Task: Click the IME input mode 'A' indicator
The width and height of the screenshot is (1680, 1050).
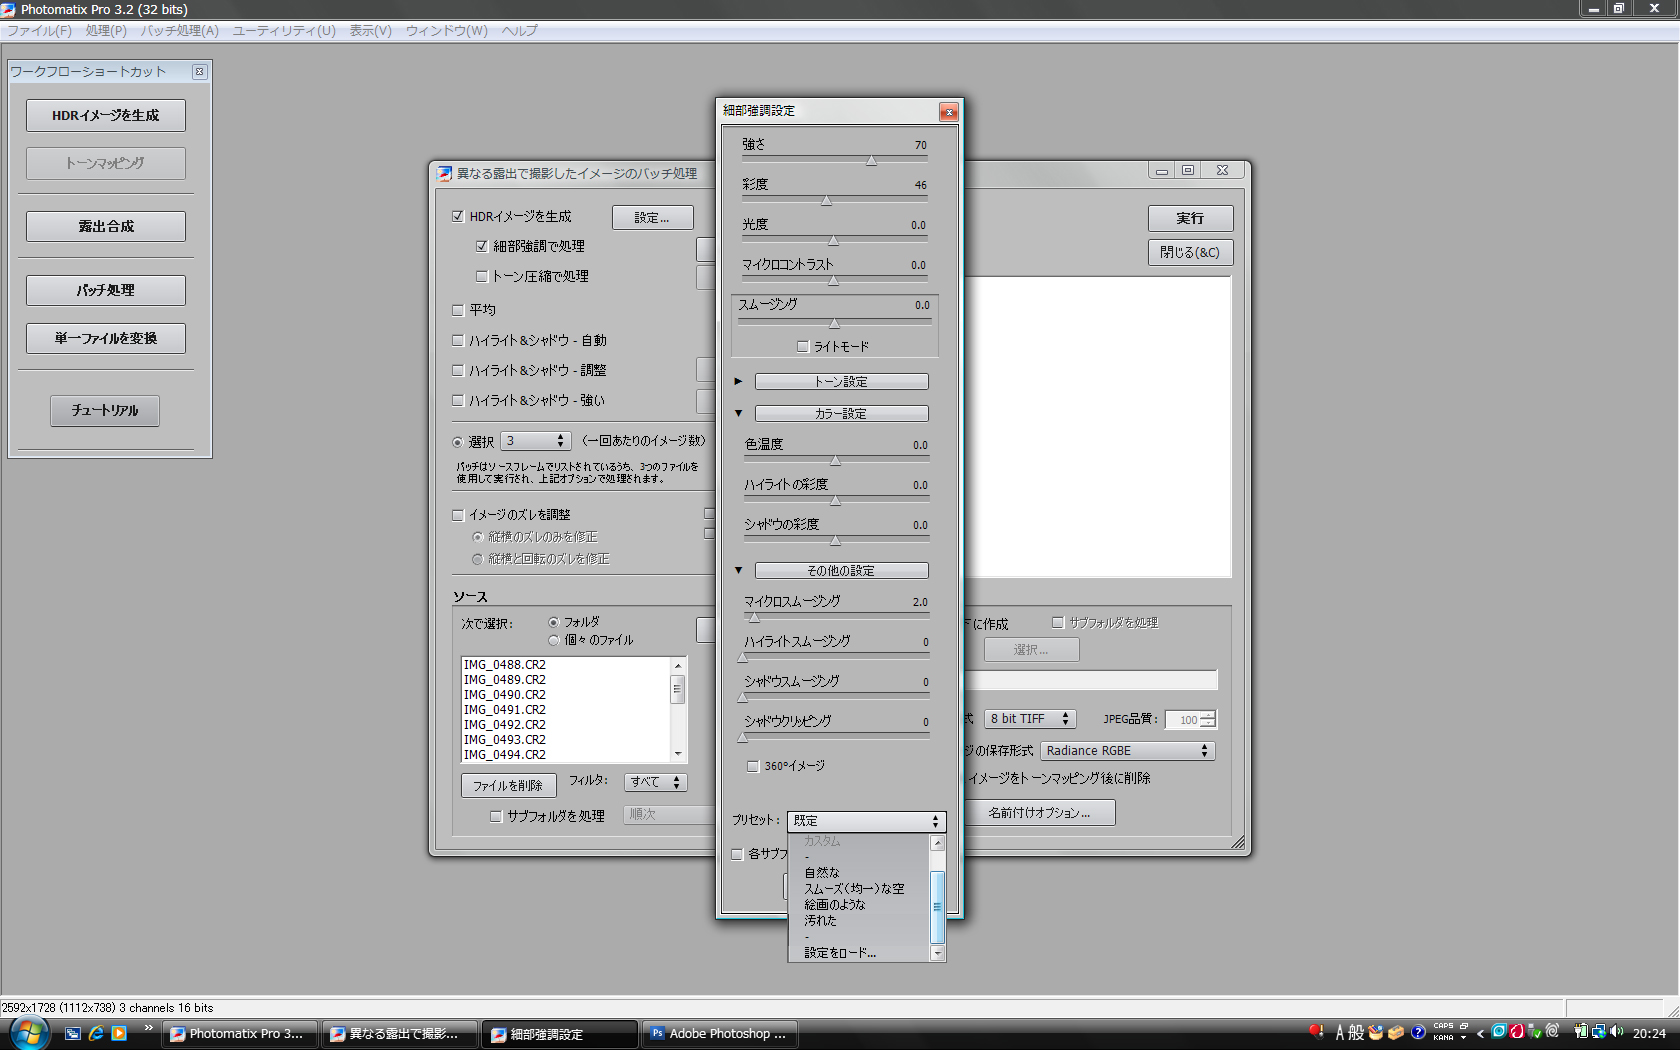Action: coord(1340,1033)
